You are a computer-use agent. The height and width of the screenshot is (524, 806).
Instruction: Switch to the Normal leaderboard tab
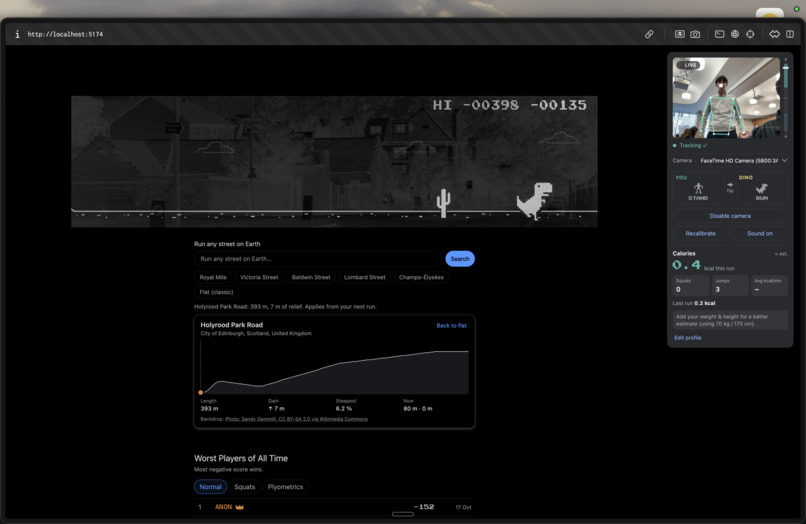pyautogui.click(x=210, y=486)
